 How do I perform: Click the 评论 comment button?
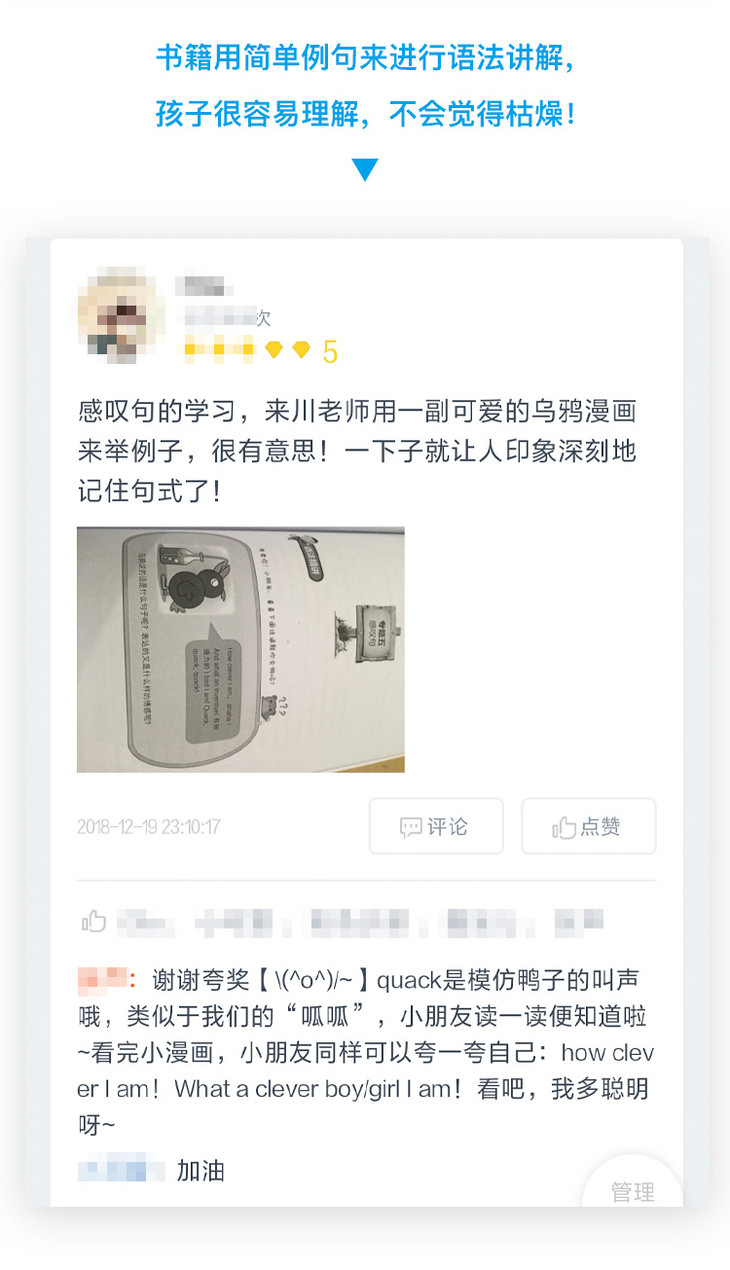tap(434, 826)
